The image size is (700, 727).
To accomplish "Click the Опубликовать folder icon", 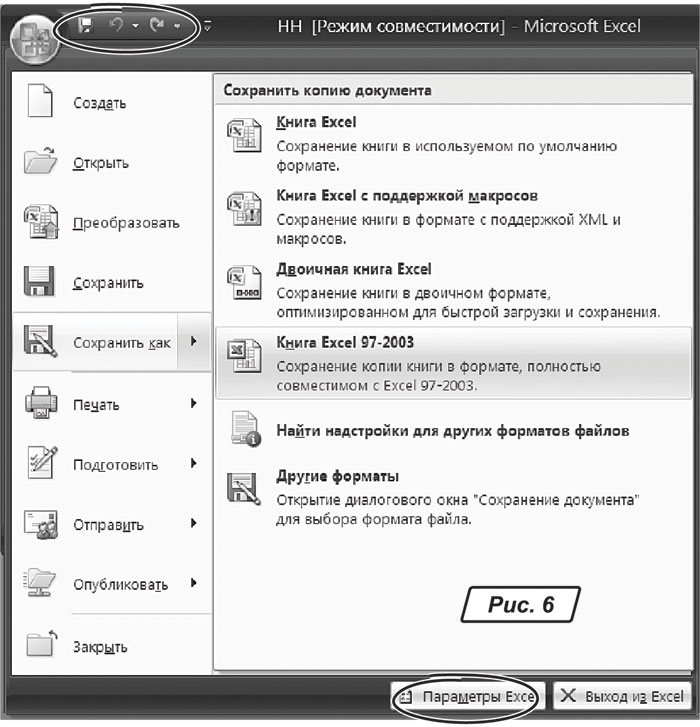I will coord(40,585).
